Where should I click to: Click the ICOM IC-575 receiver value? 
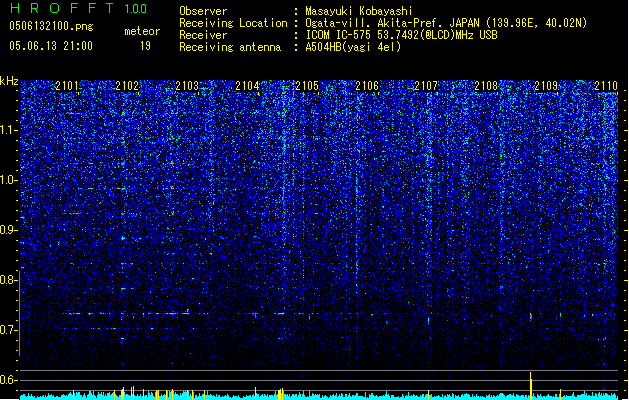tap(401, 35)
